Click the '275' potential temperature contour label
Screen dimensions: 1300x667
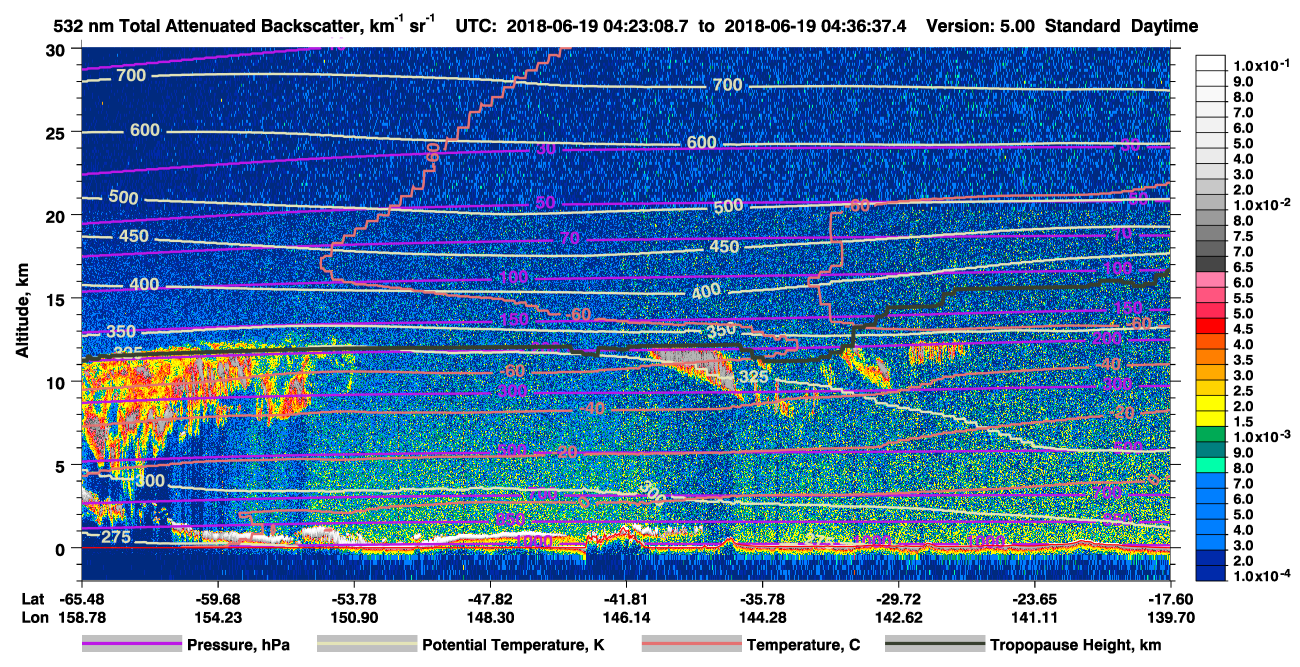click(116, 538)
